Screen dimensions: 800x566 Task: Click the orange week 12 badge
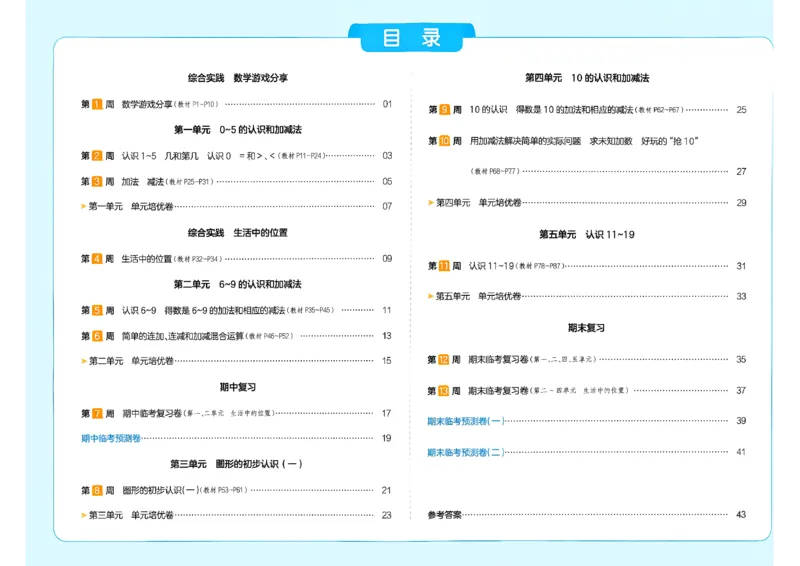click(x=443, y=360)
